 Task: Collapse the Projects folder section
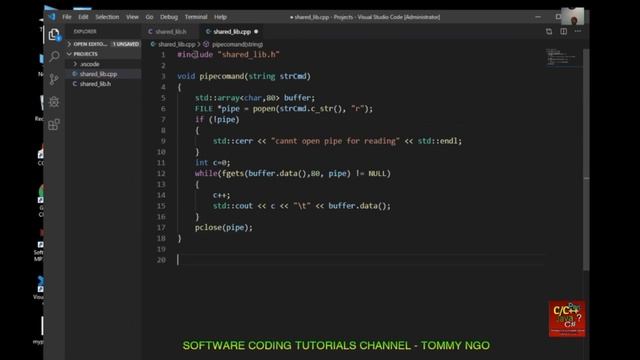pyautogui.click(x=85, y=54)
